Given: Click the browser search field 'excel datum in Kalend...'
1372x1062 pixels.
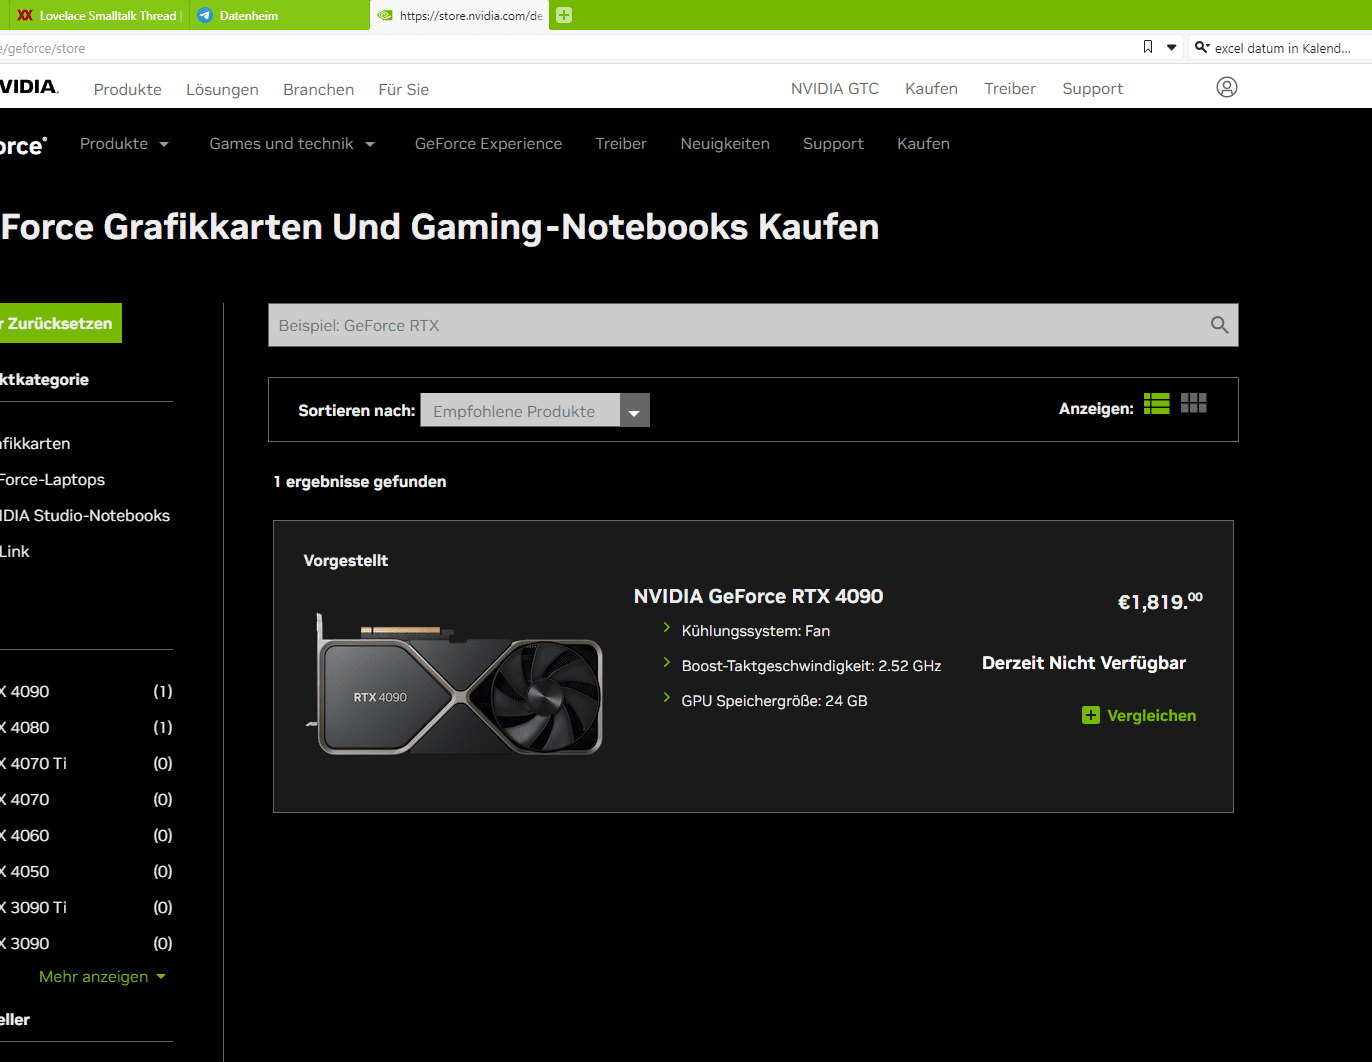Looking at the screenshot, I should pos(1283,48).
